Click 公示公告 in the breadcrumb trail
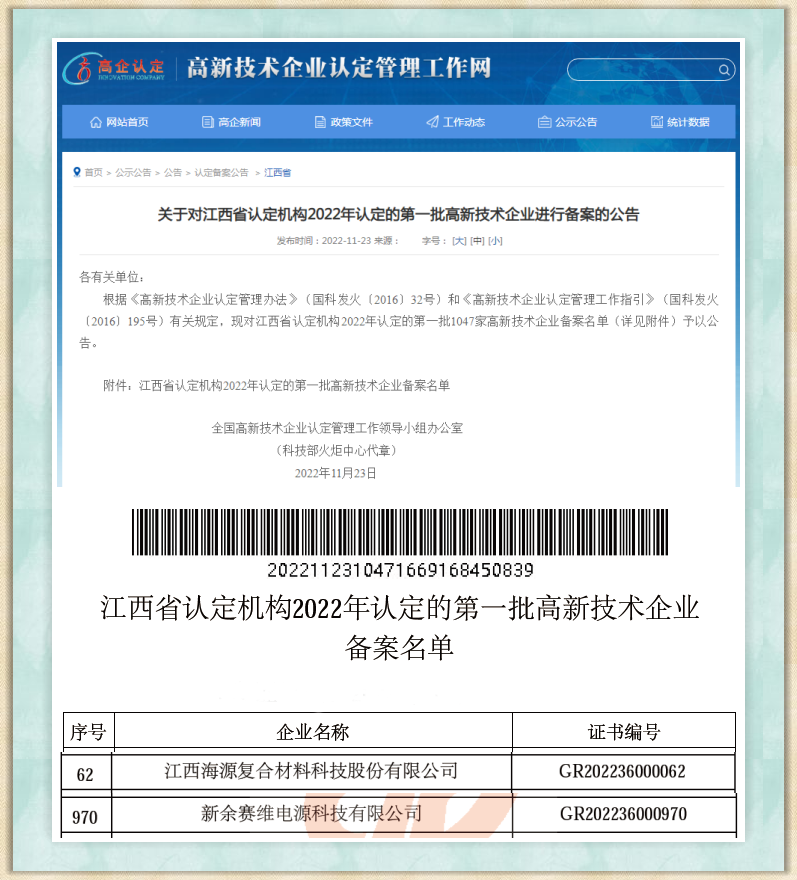797x880 pixels. tap(133, 173)
